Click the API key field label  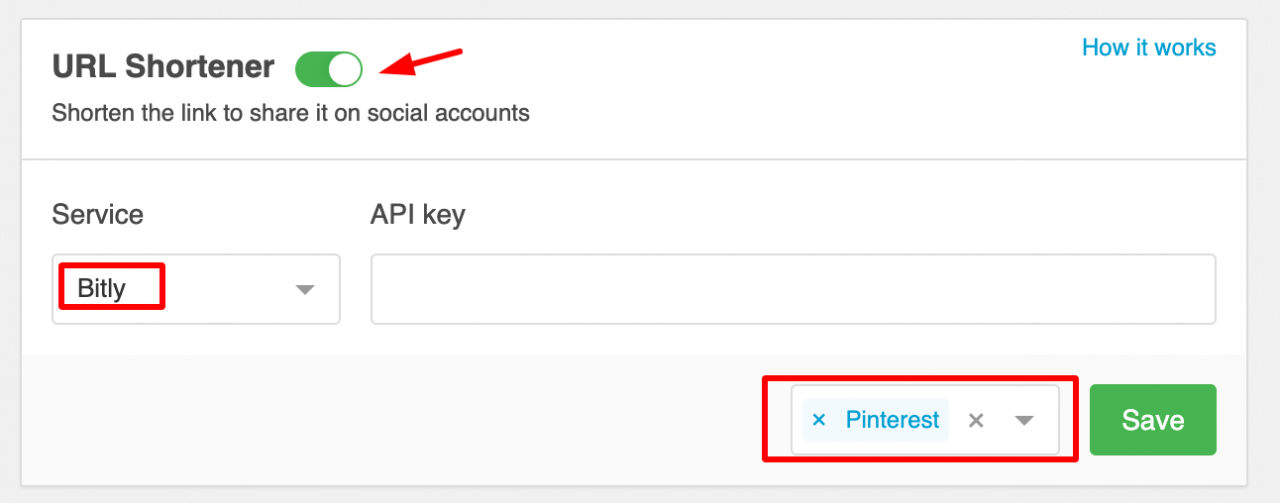tap(418, 214)
